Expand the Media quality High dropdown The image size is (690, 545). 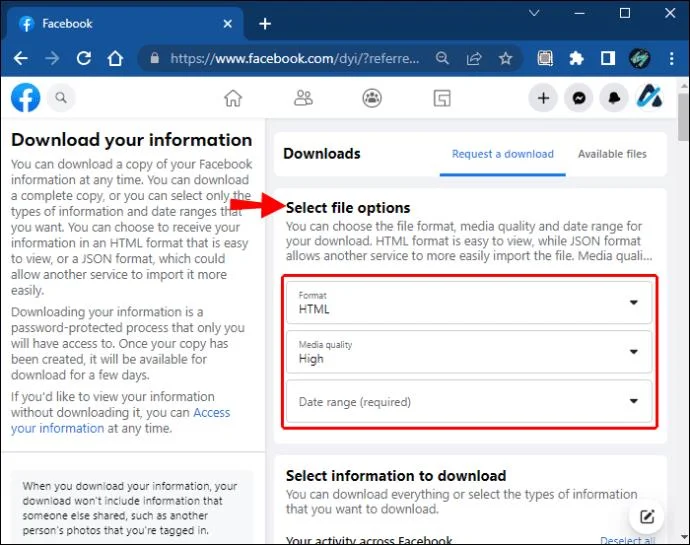[469, 352]
